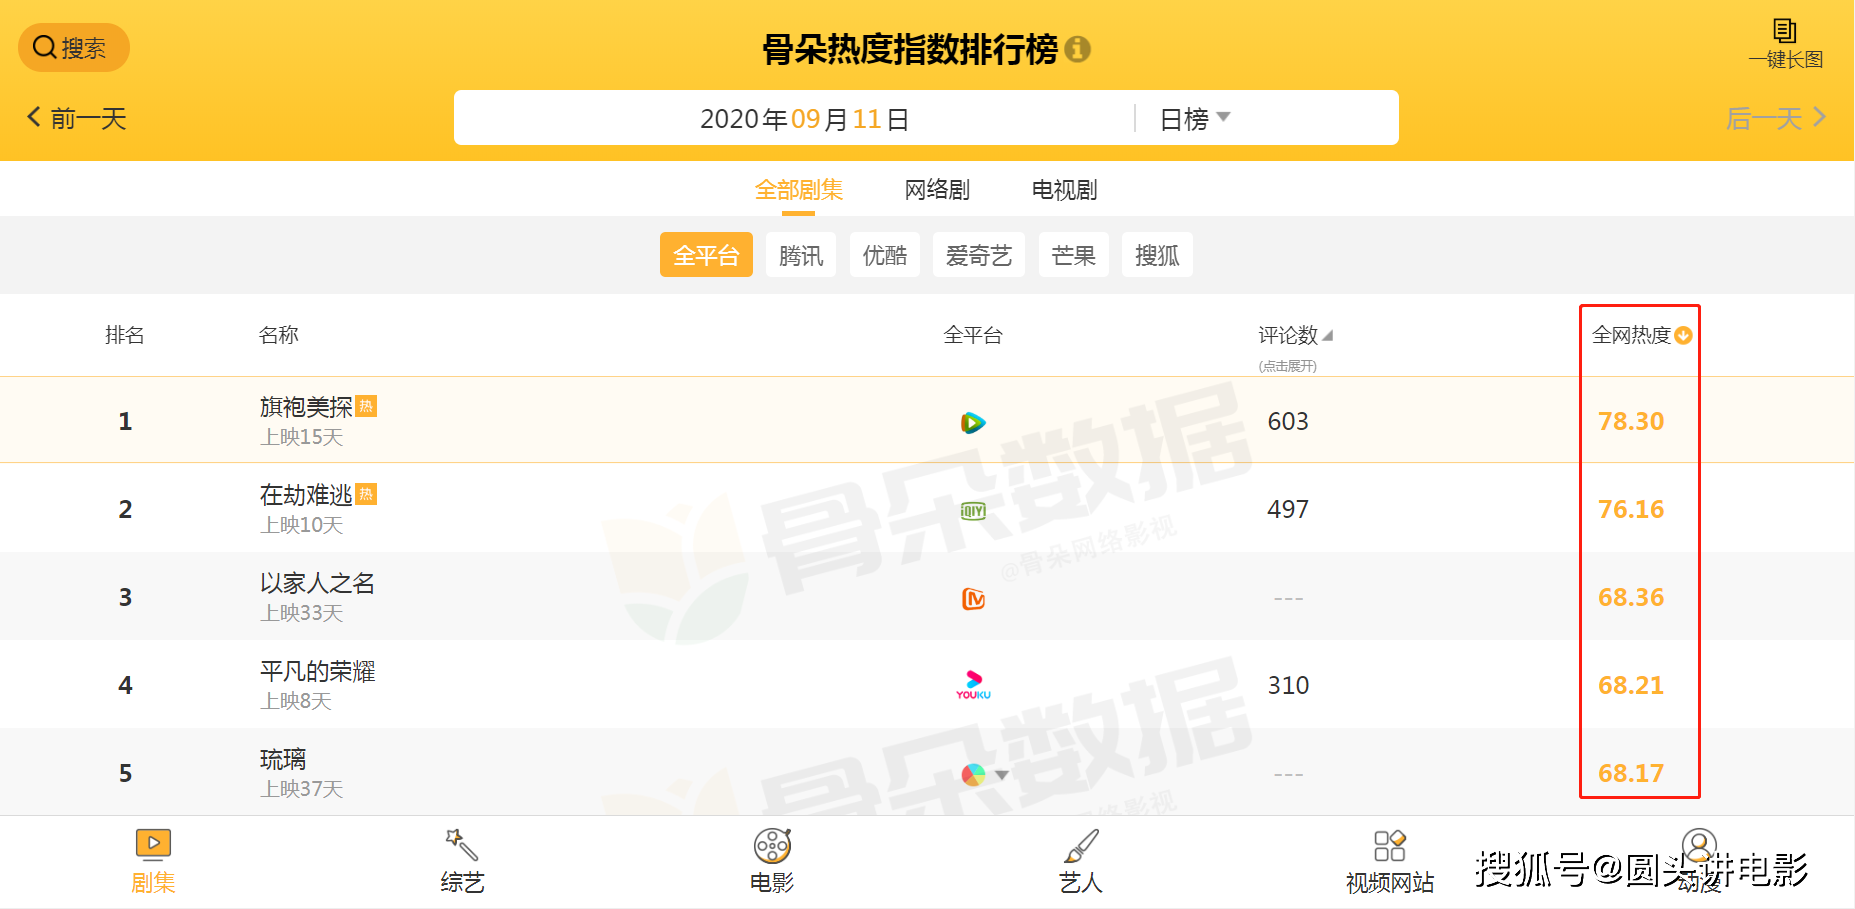The width and height of the screenshot is (1855, 909).
Task: Click the Youku logo next to 平凡的荣耀
Action: coord(972,685)
